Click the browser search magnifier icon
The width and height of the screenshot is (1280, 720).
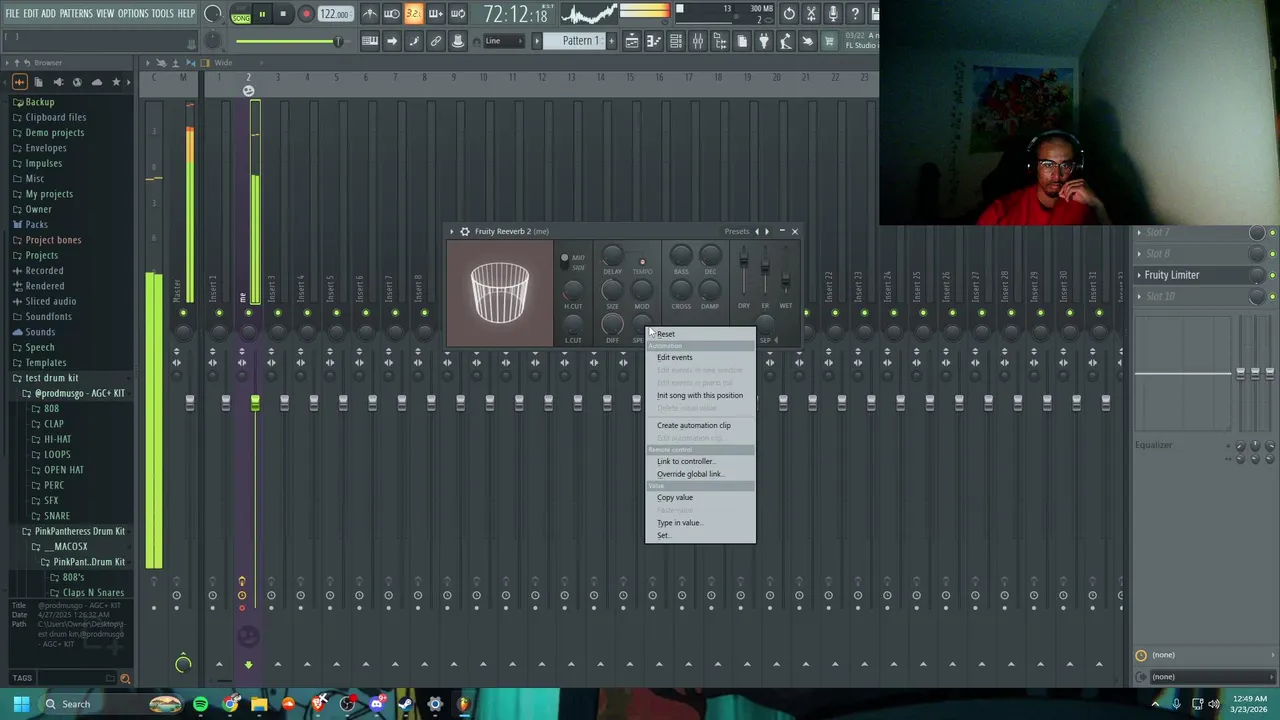tap(125, 678)
